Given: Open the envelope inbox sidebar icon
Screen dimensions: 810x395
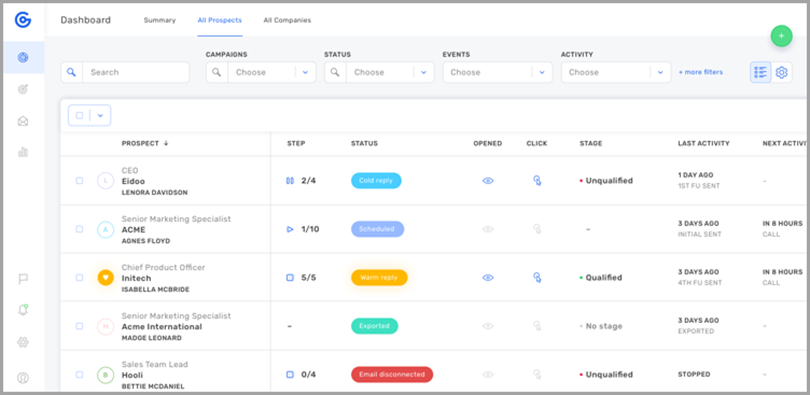Looking at the screenshot, I should [23, 121].
